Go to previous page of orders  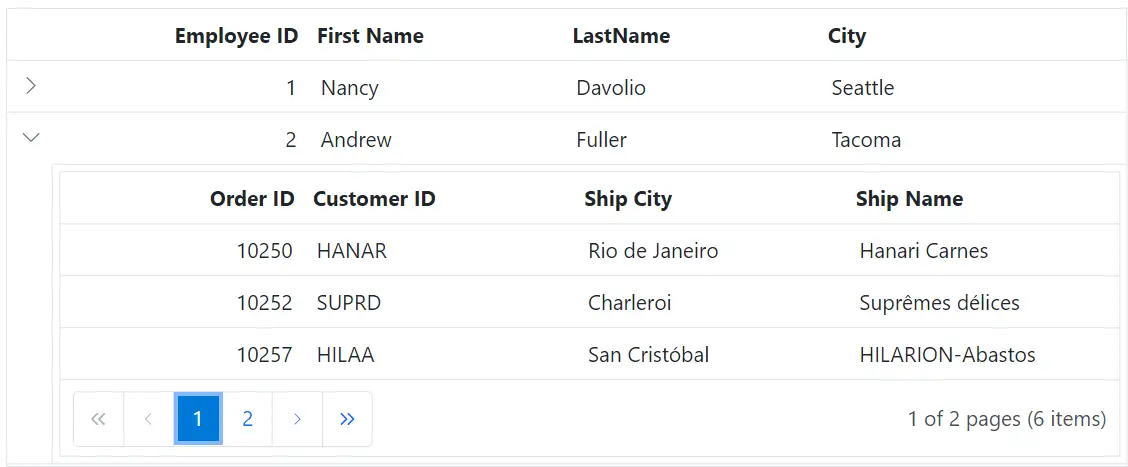[x=148, y=419]
